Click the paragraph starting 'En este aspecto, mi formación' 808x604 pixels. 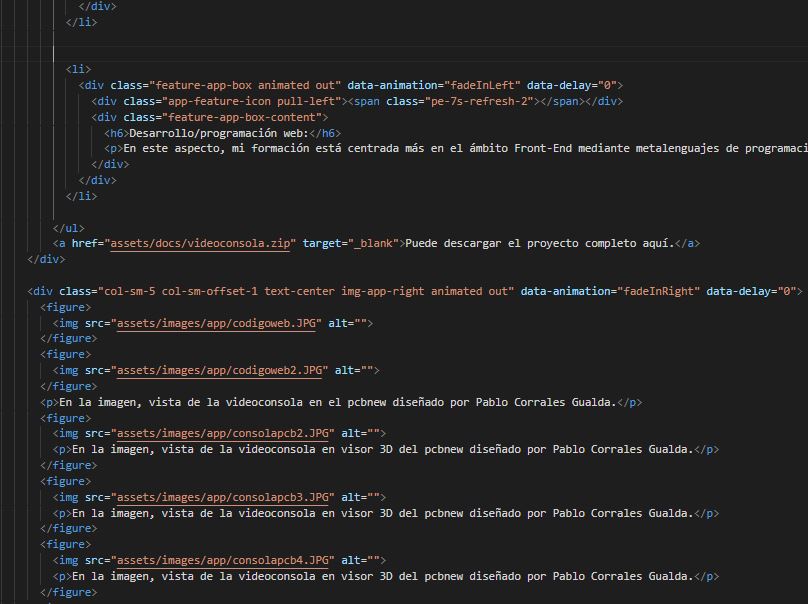click(x=460, y=149)
